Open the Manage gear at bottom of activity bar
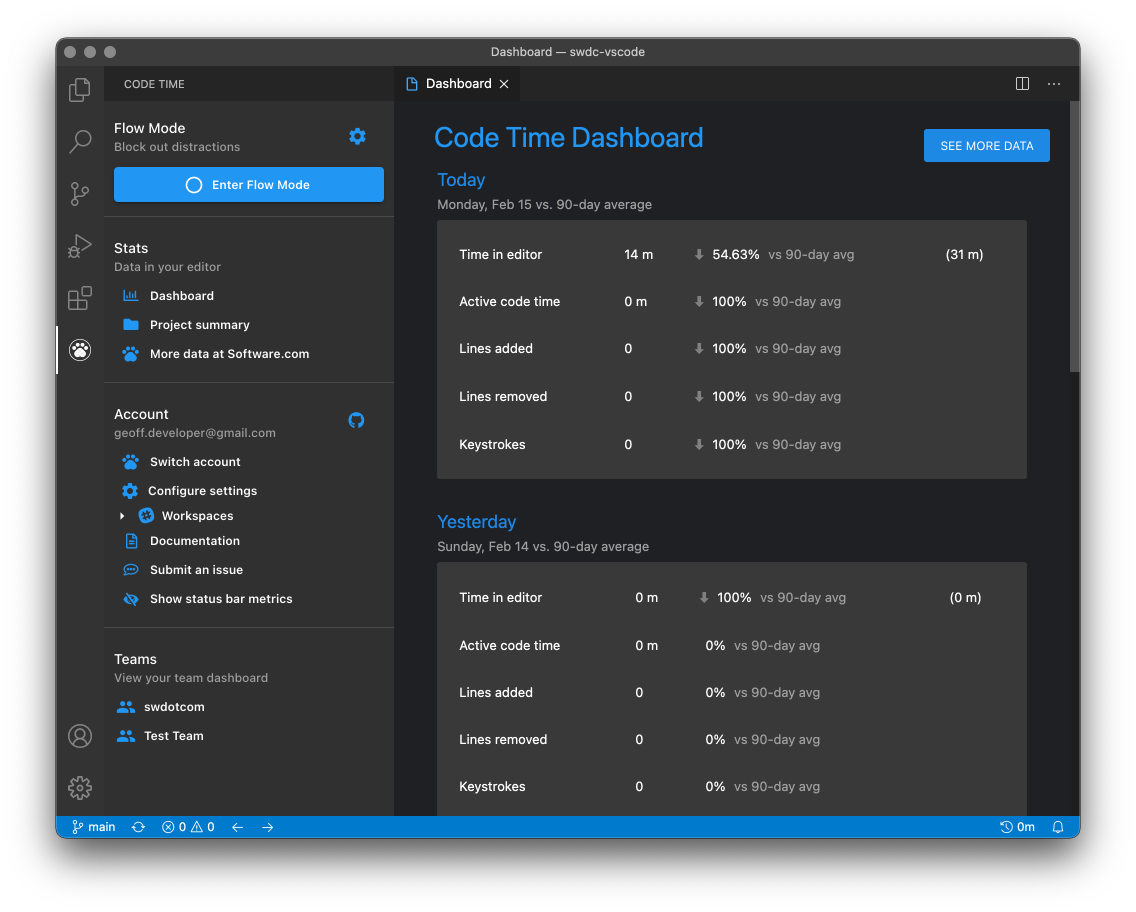 (x=79, y=787)
